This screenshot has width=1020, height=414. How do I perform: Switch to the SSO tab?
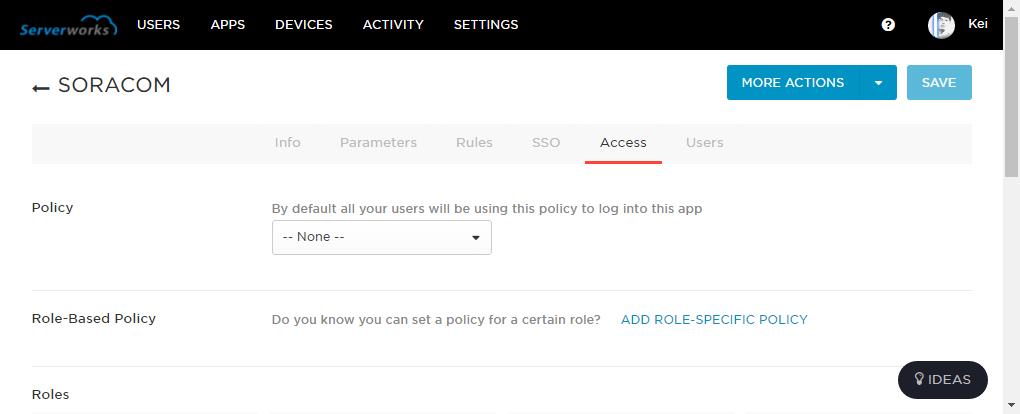pyautogui.click(x=546, y=143)
